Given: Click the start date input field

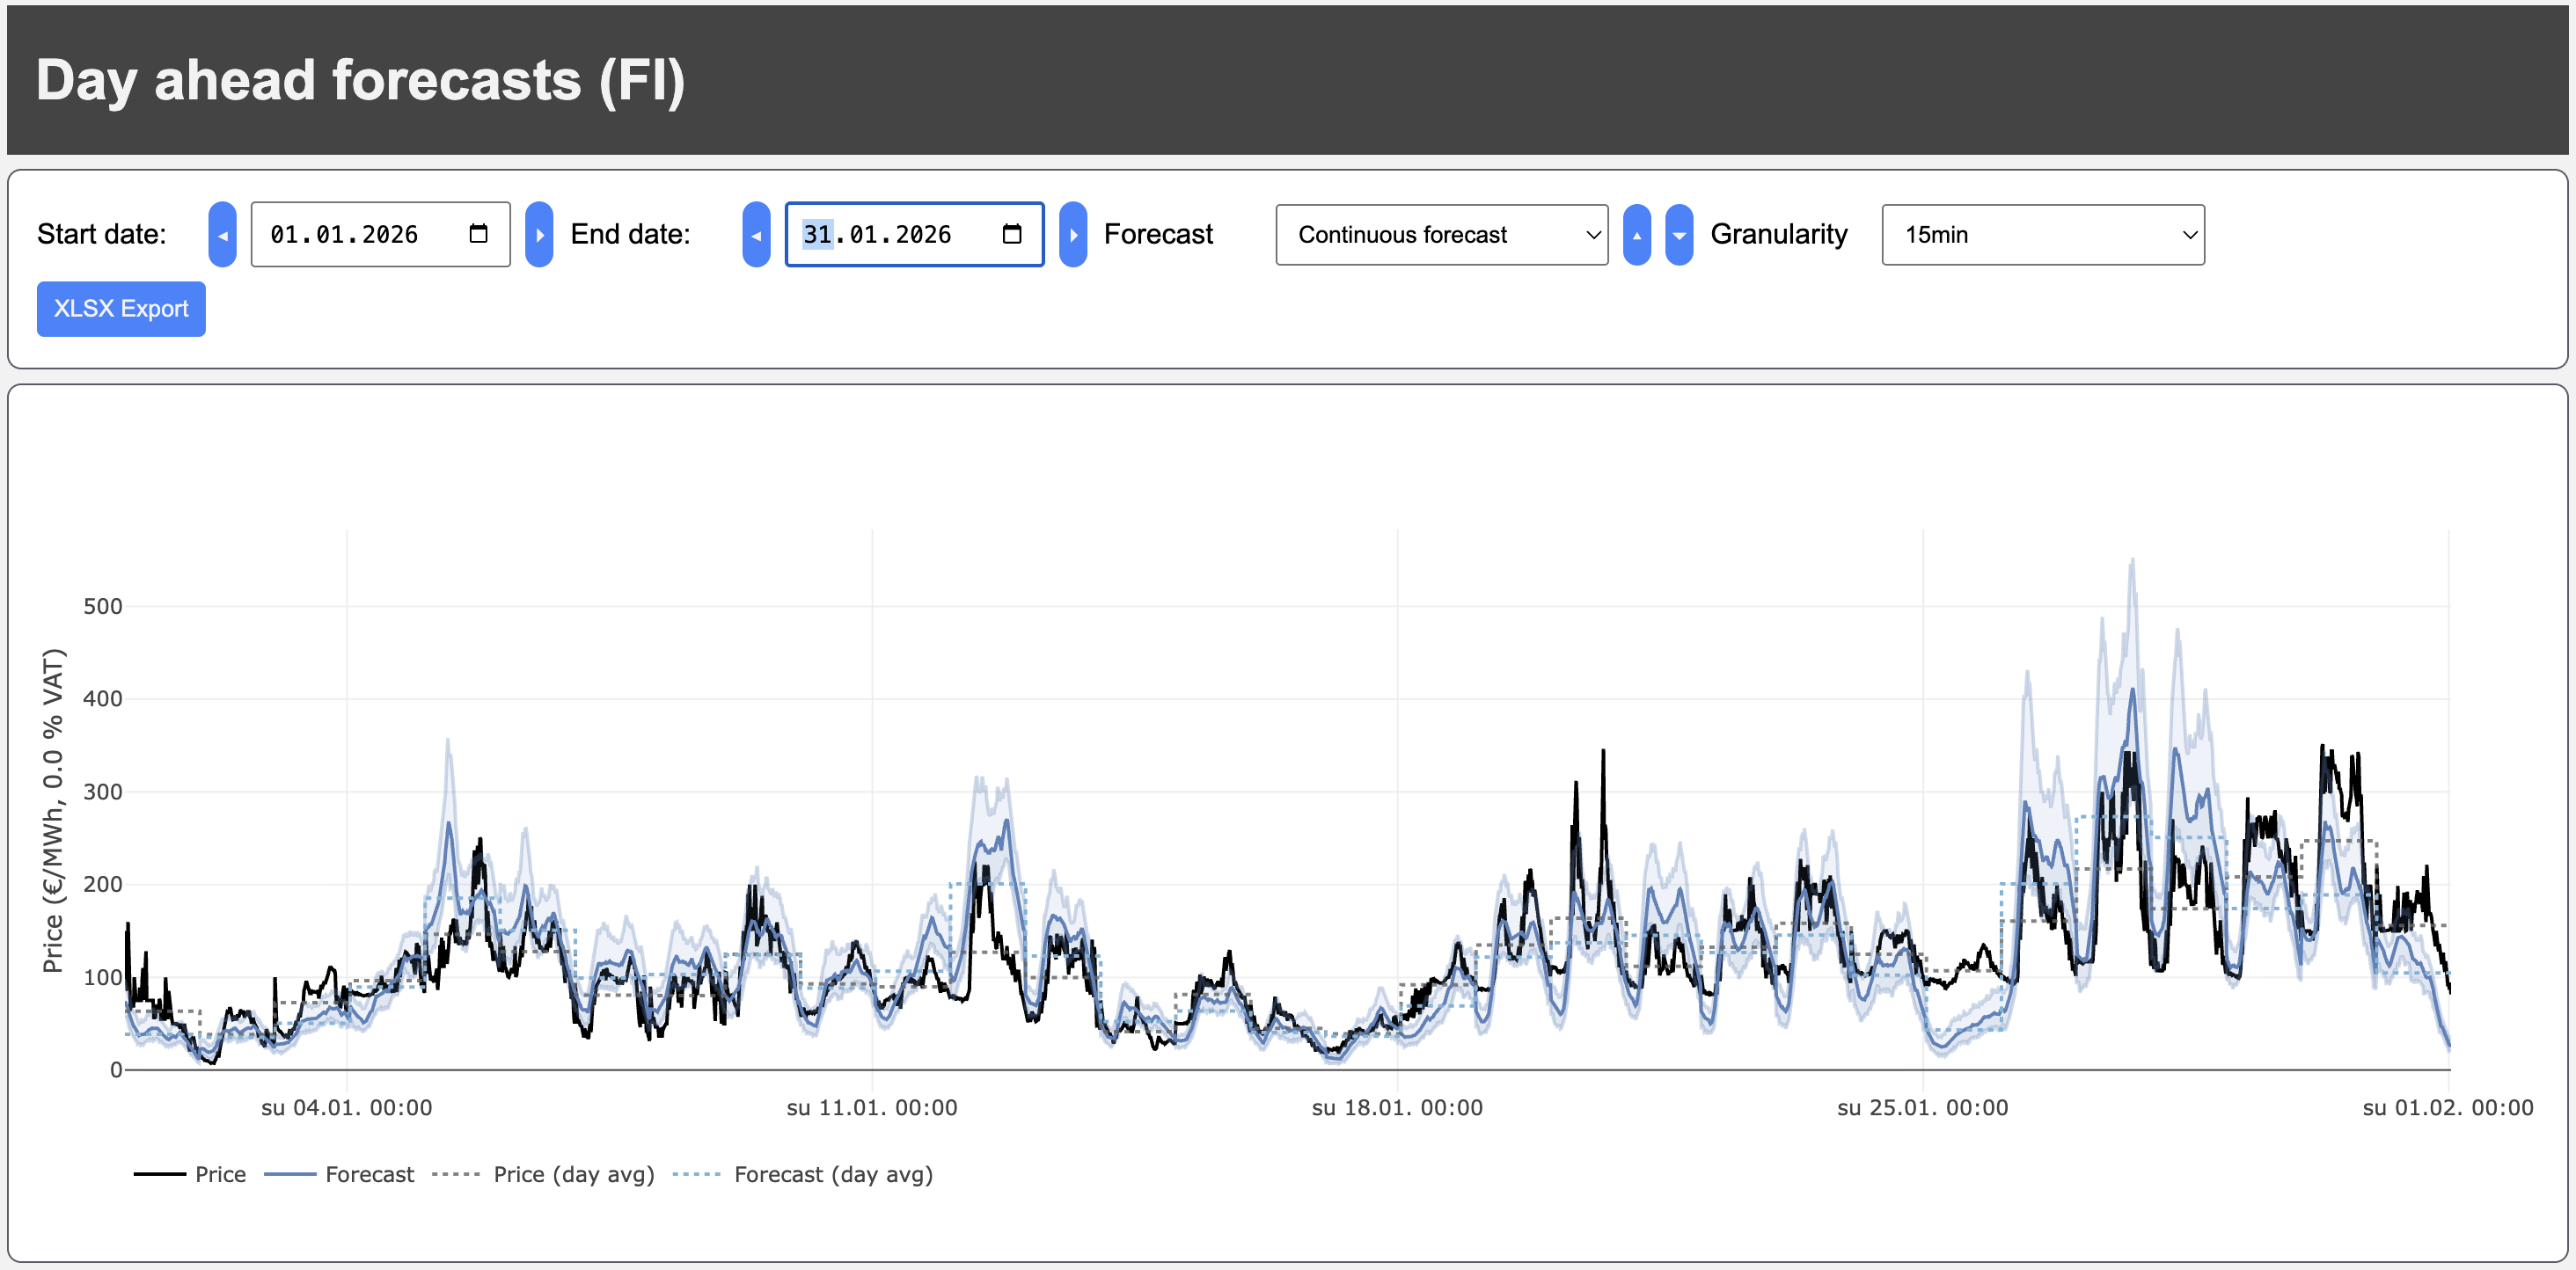Looking at the screenshot, I should click(345, 235).
